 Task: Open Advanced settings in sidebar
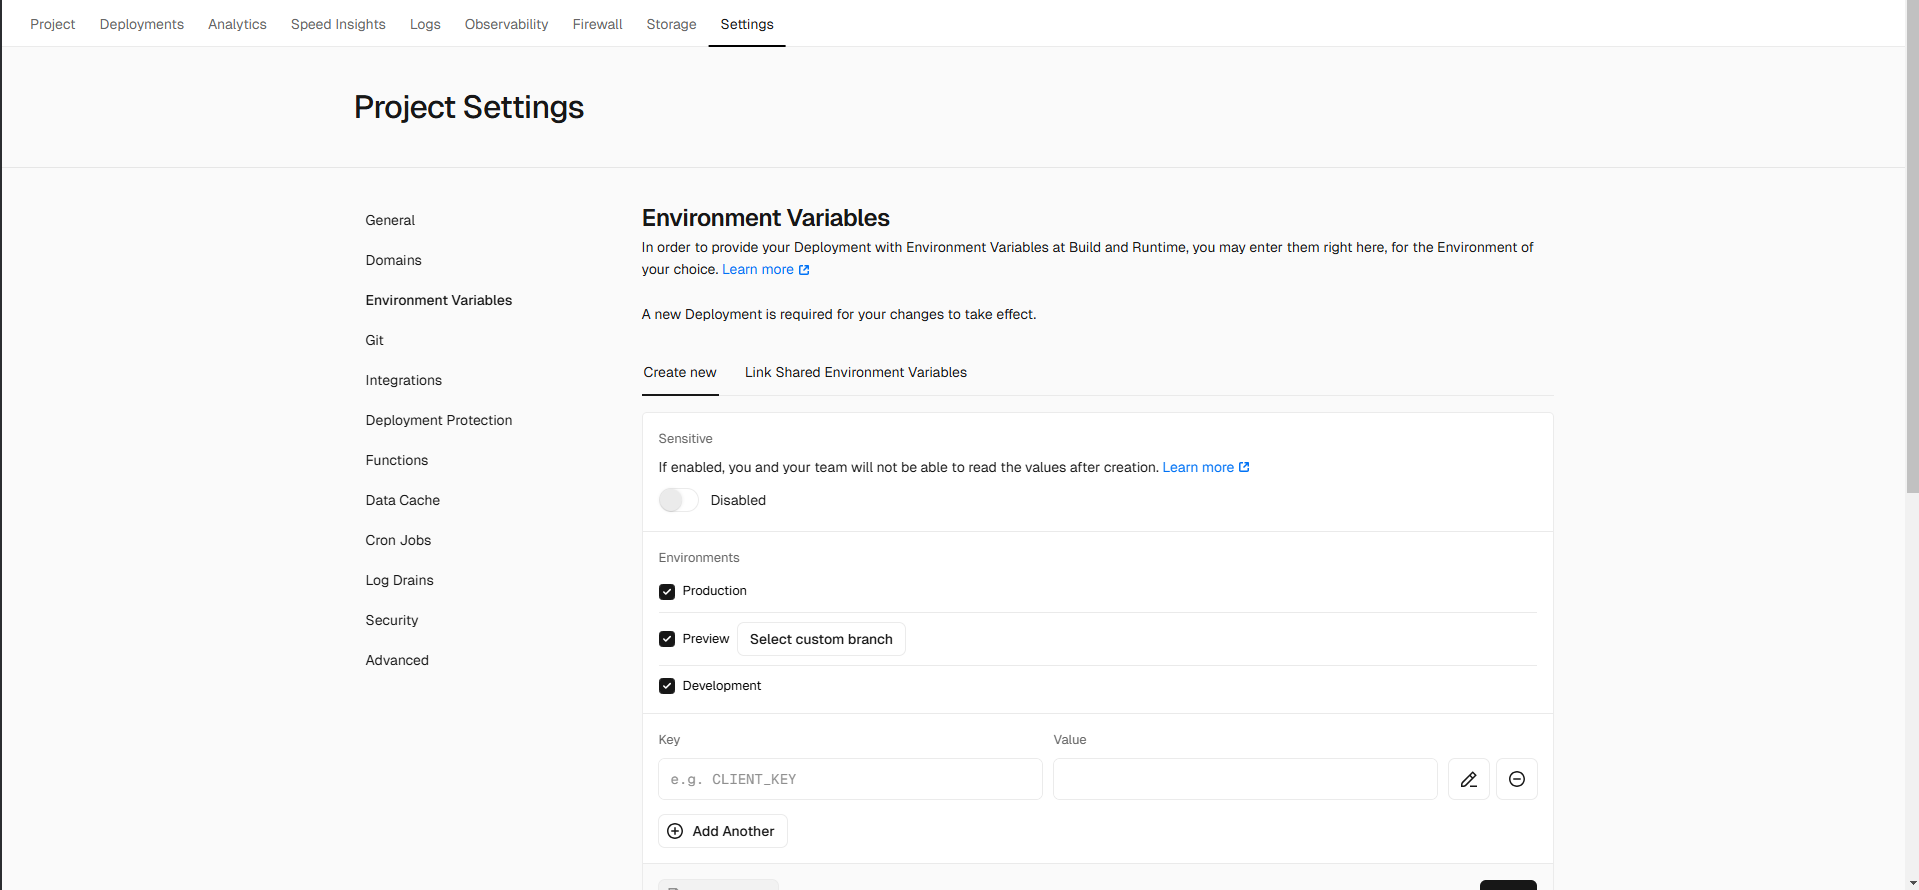tap(397, 660)
